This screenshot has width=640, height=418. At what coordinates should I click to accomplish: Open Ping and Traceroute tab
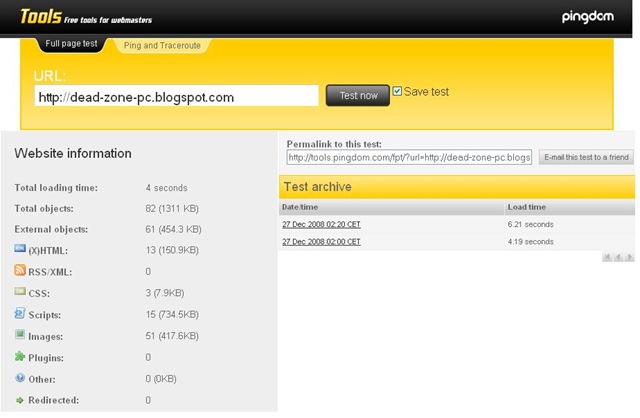click(162, 45)
